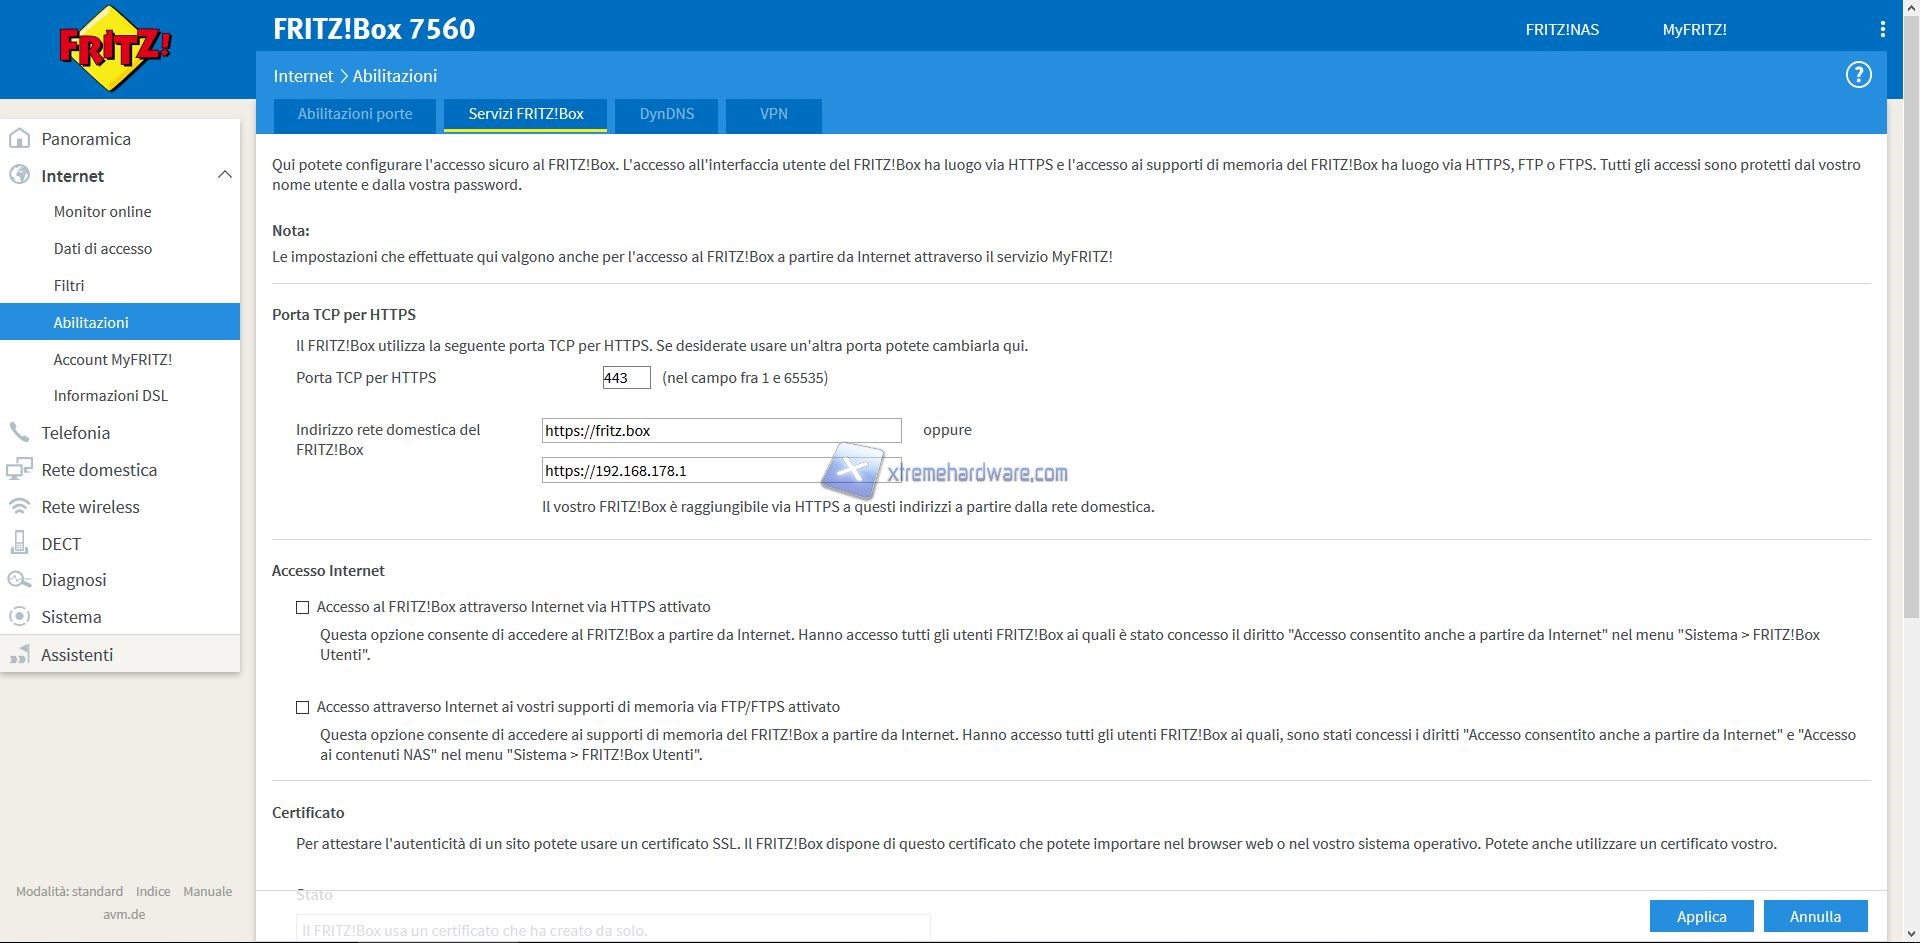The height and width of the screenshot is (943, 1920).
Task: Switch to the DynDNS tab
Action: [x=666, y=114]
